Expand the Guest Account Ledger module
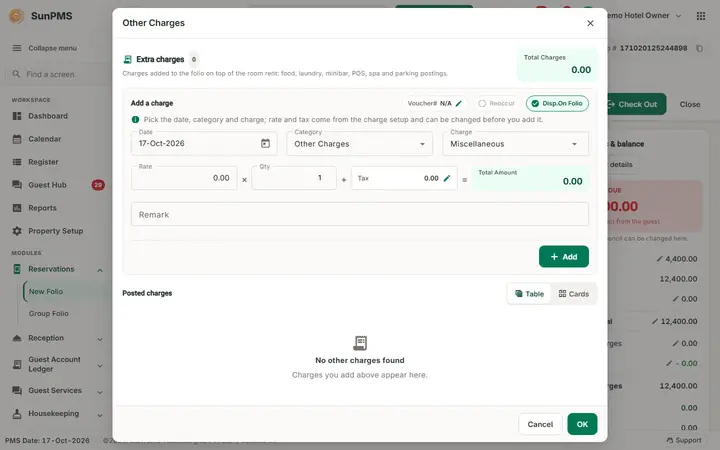720x450 pixels. coord(100,366)
